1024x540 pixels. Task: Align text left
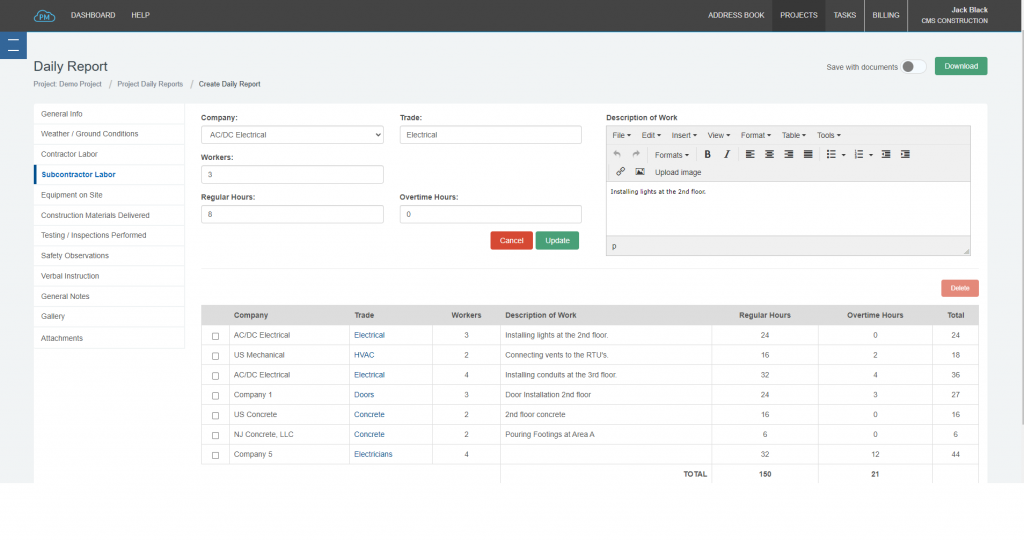tap(750, 154)
